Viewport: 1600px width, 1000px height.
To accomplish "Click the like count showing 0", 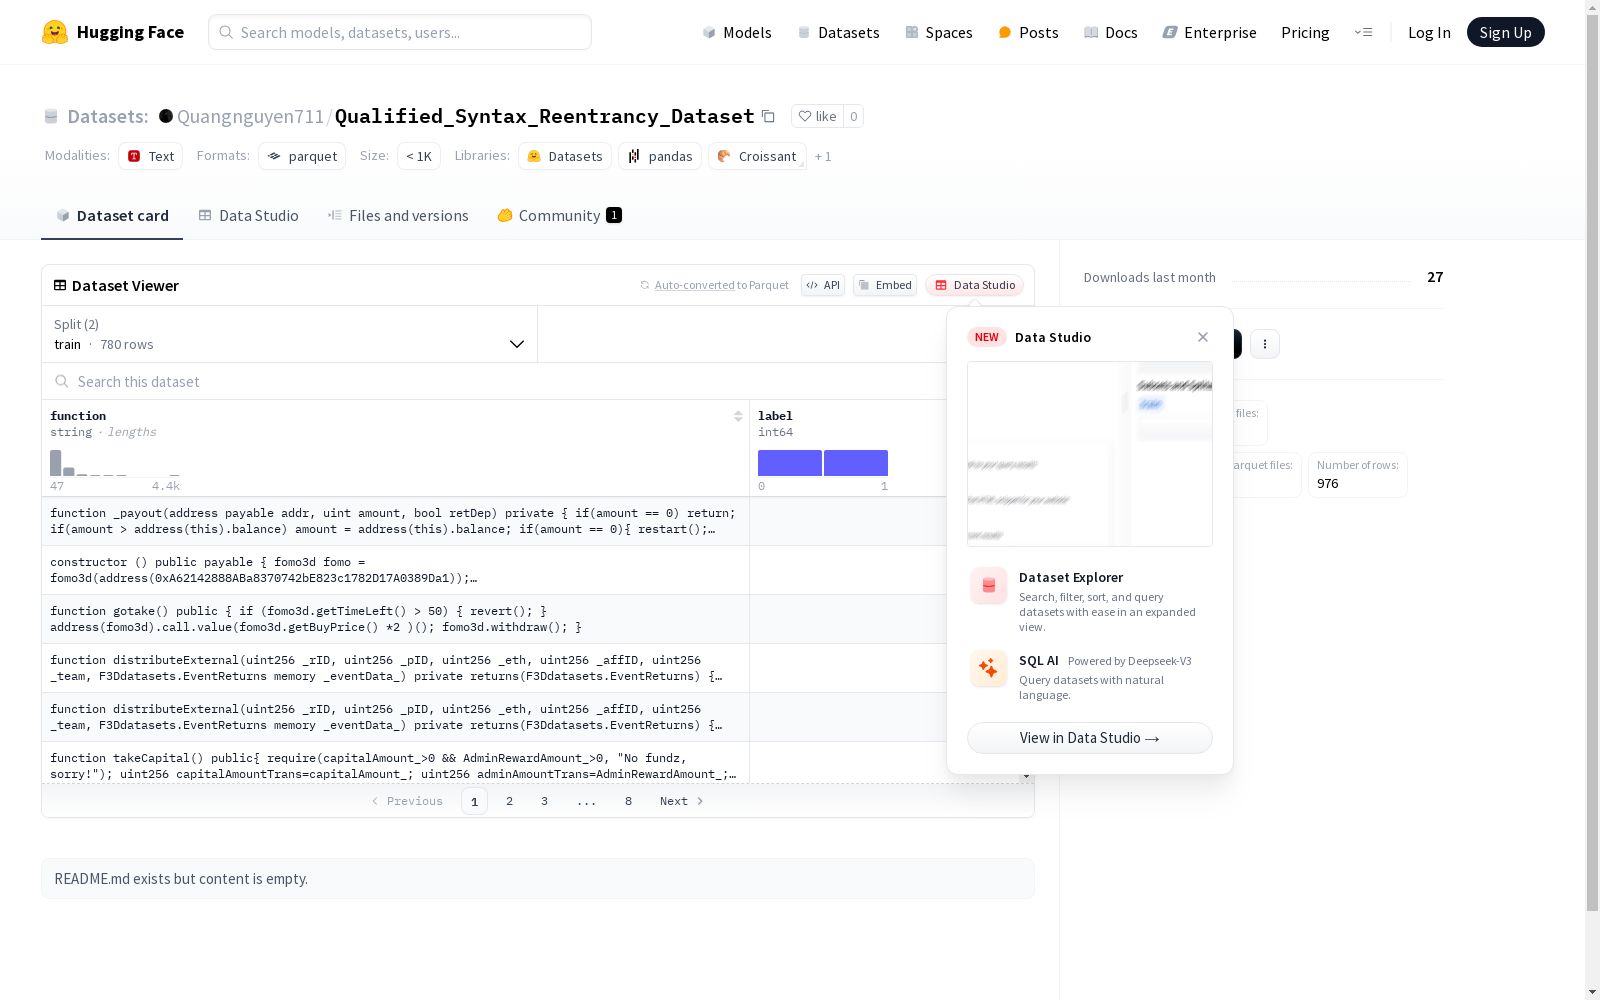I will pyautogui.click(x=853, y=116).
